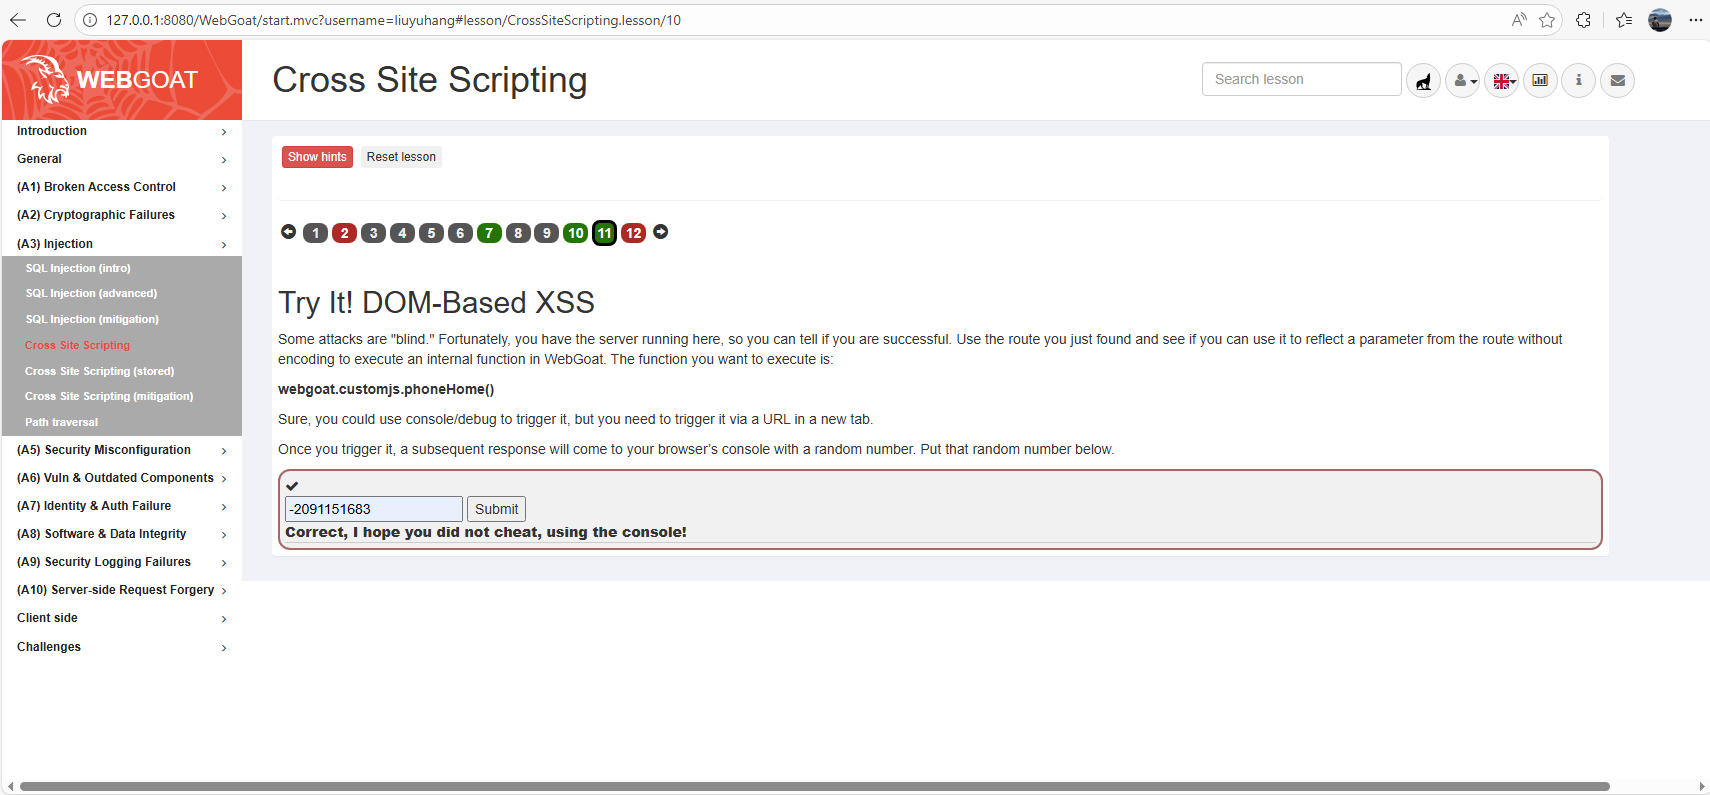Screen dimensions: 1710x795
Task: Open SQL Injection (mitigation) lesson
Action: tap(92, 319)
